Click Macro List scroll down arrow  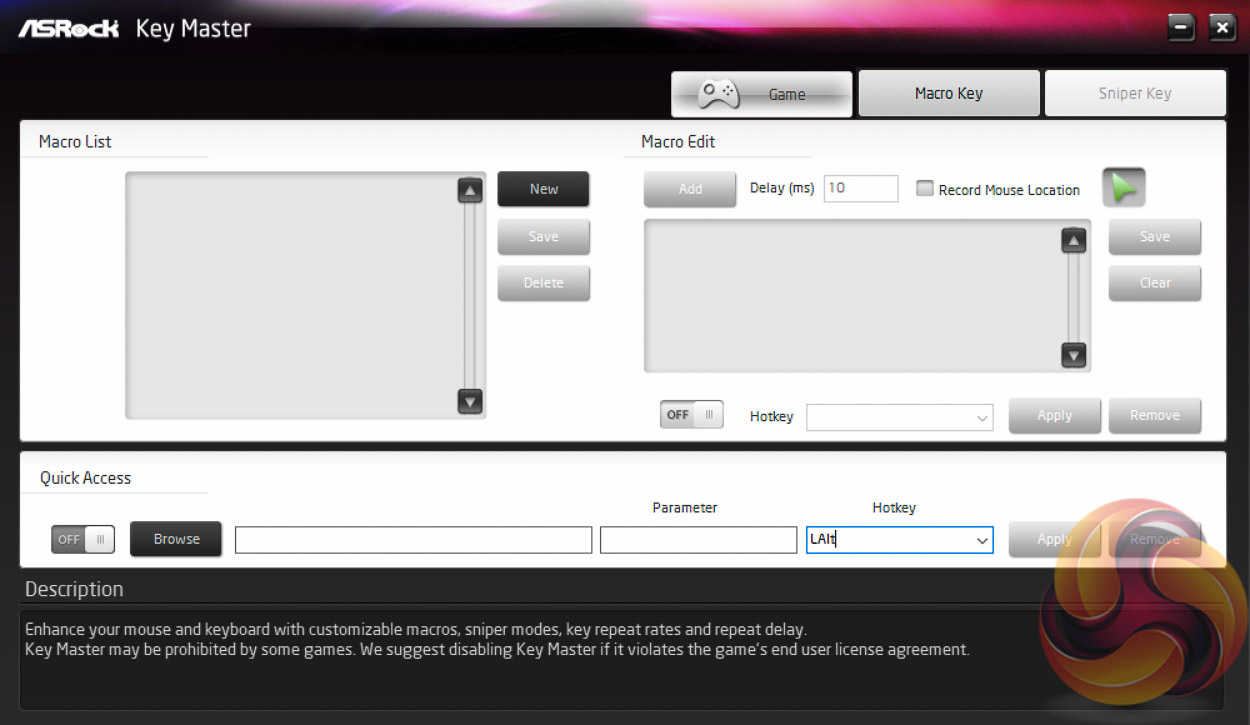470,401
